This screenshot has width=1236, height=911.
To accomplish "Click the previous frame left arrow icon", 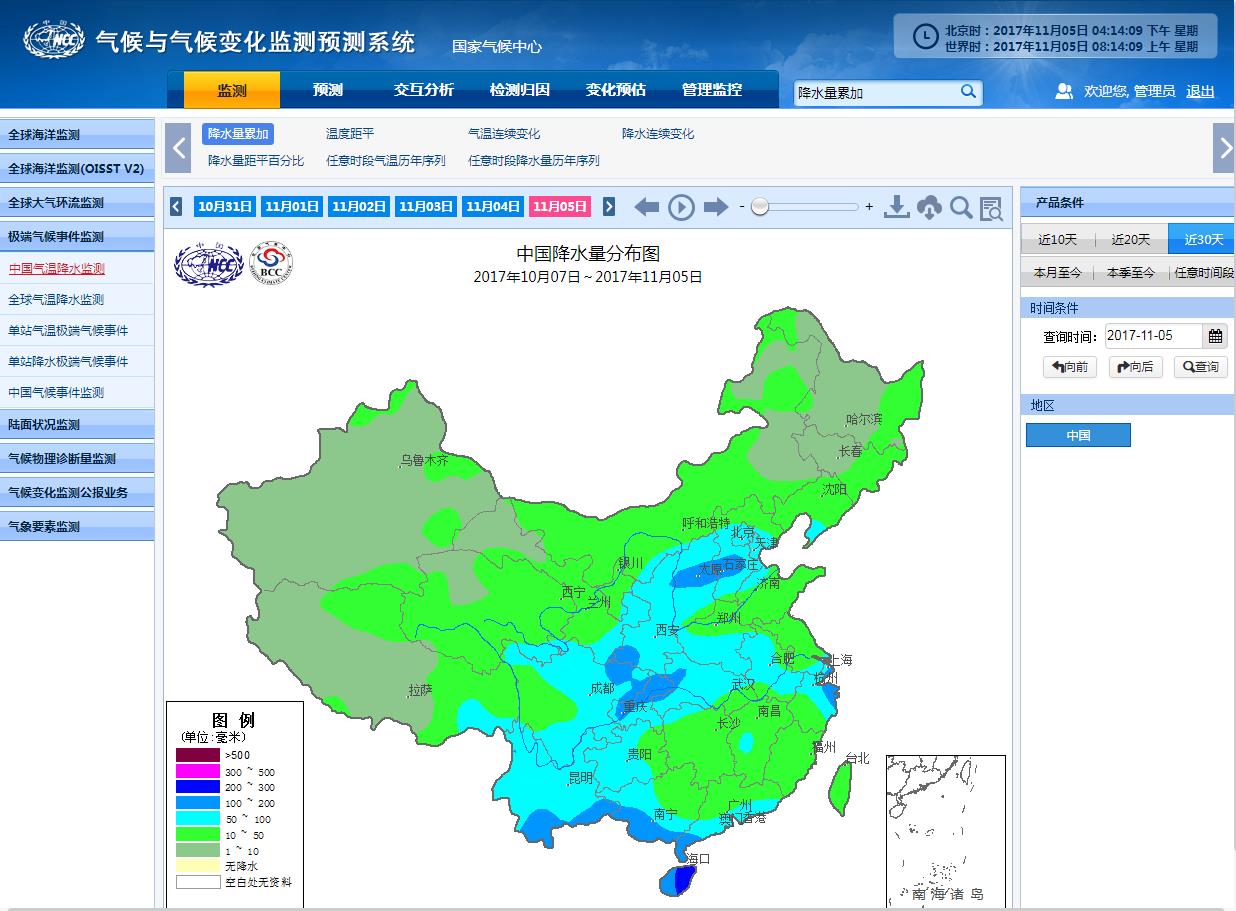I will point(647,207).
